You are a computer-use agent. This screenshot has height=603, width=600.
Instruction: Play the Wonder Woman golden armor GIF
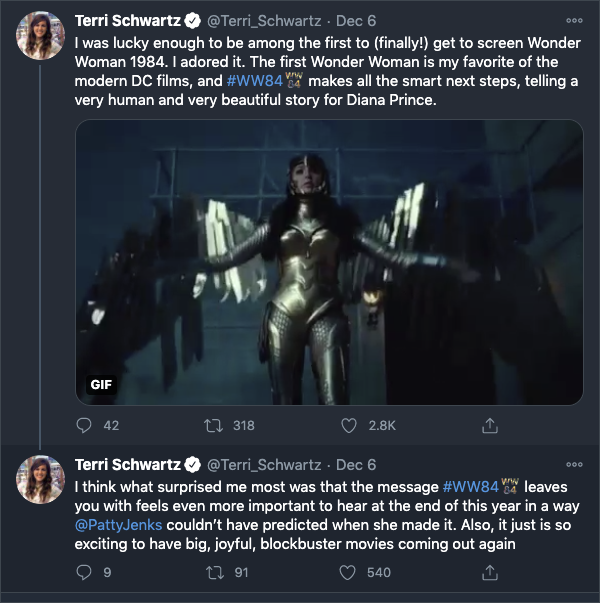[x=329, y=262]
